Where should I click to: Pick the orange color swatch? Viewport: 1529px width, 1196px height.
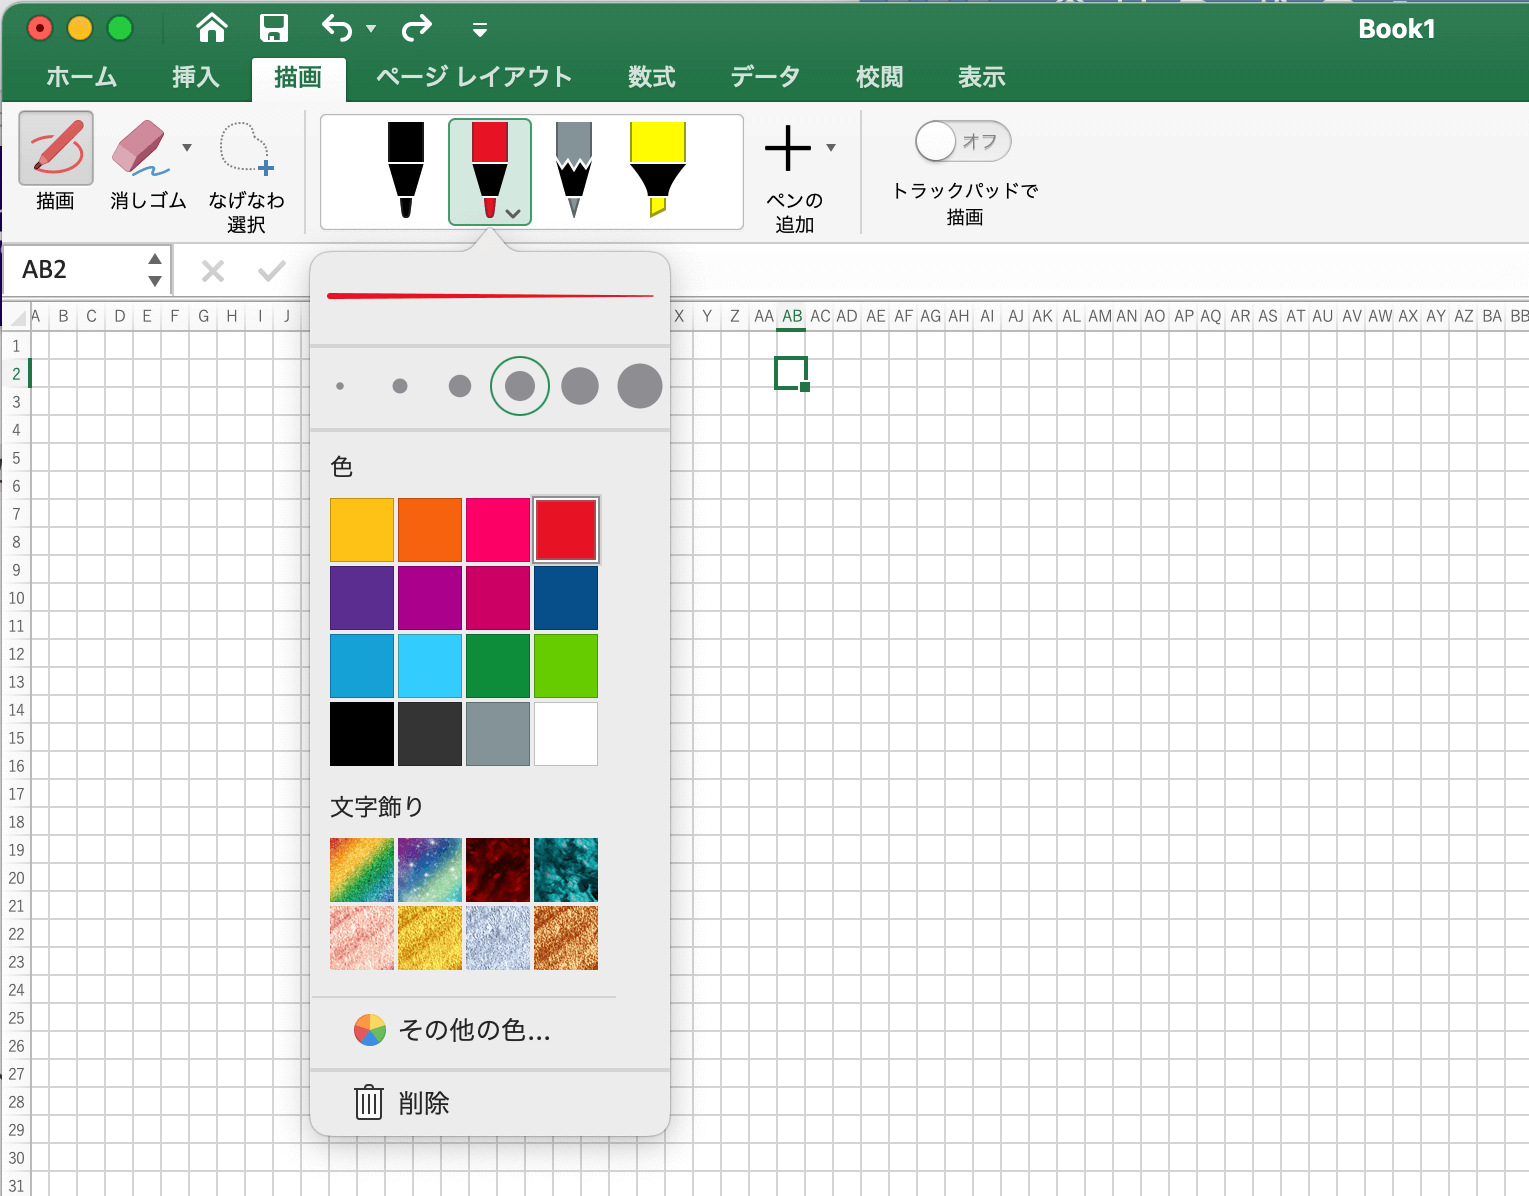430,530
